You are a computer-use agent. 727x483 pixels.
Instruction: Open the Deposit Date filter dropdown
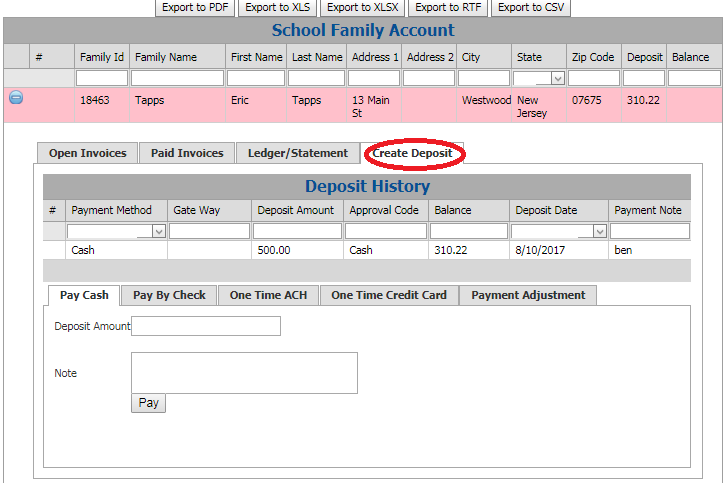599,231
